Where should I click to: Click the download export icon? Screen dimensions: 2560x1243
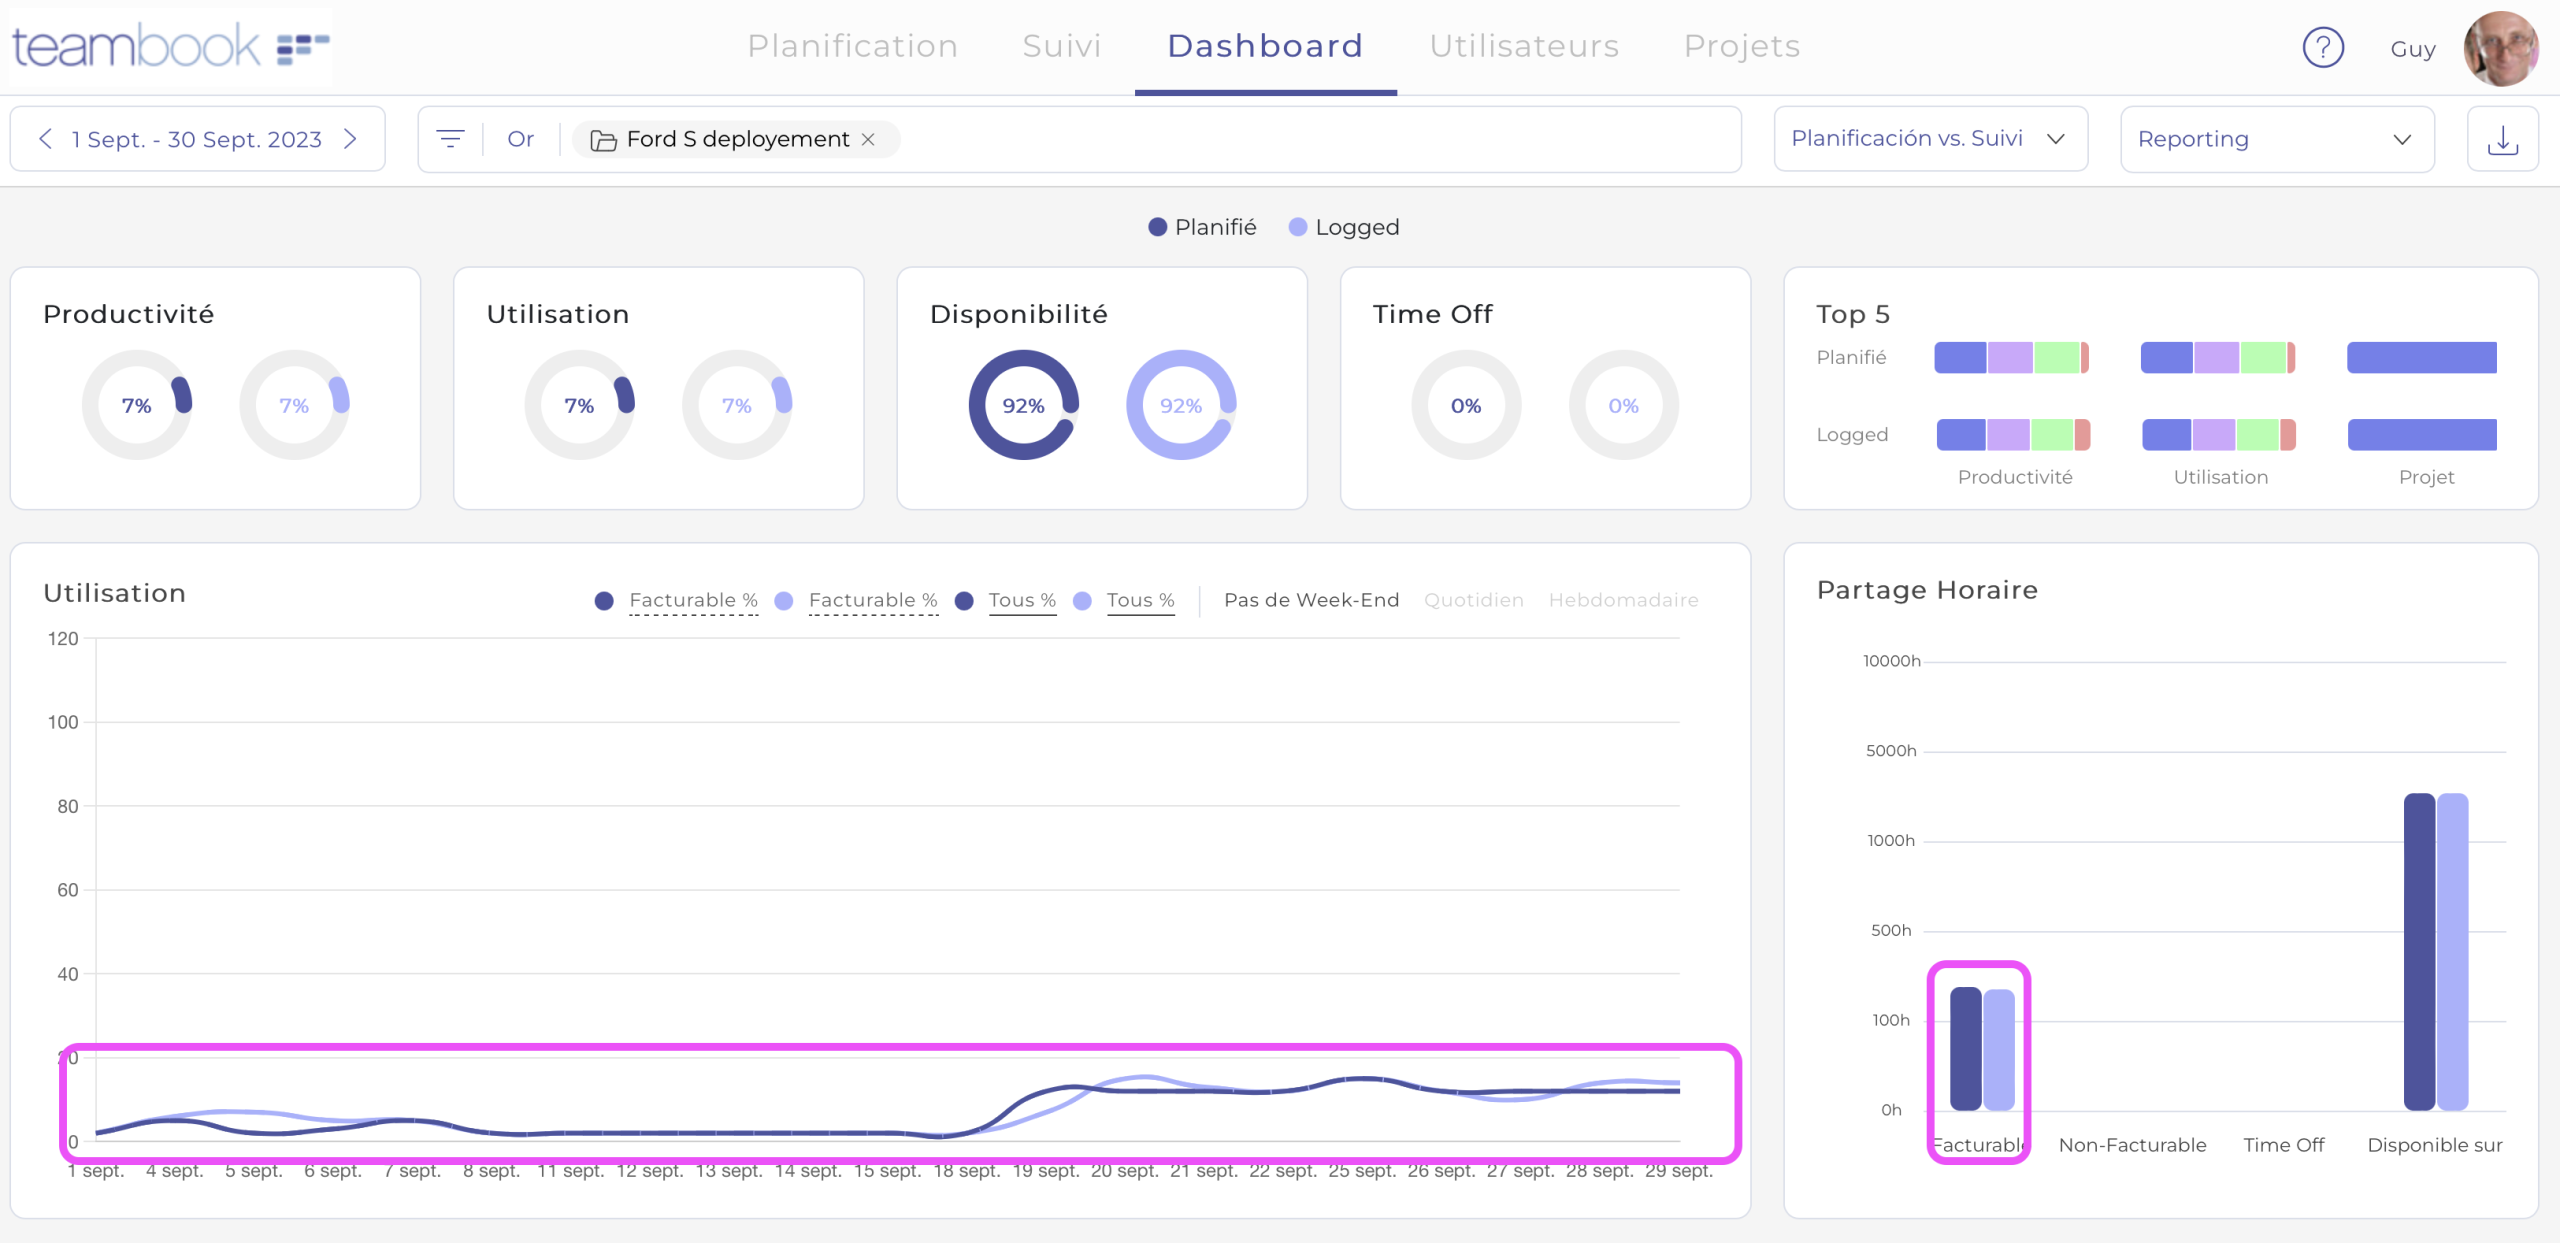[2502, 139]
